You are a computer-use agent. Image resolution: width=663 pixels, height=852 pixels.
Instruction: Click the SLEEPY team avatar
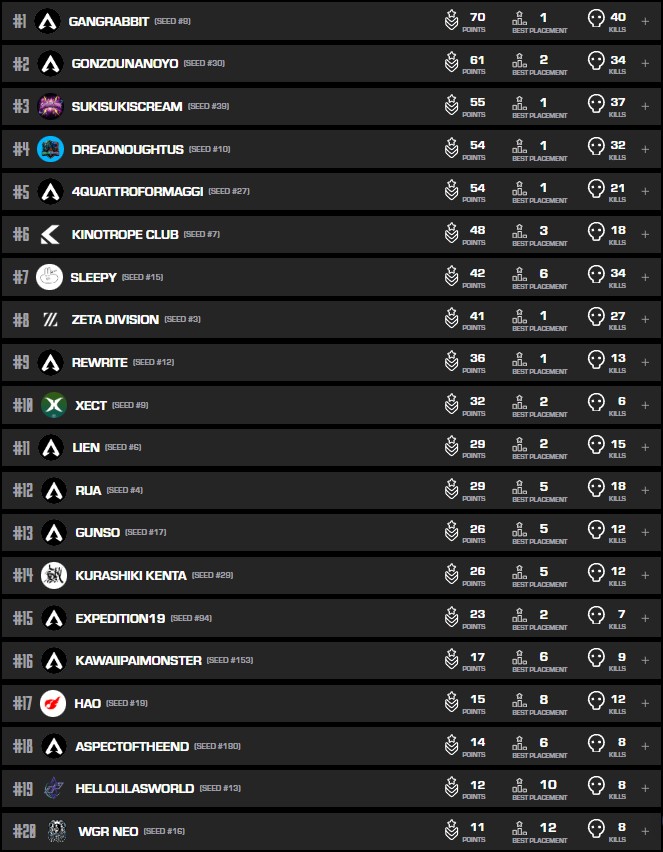pos(49,277)
